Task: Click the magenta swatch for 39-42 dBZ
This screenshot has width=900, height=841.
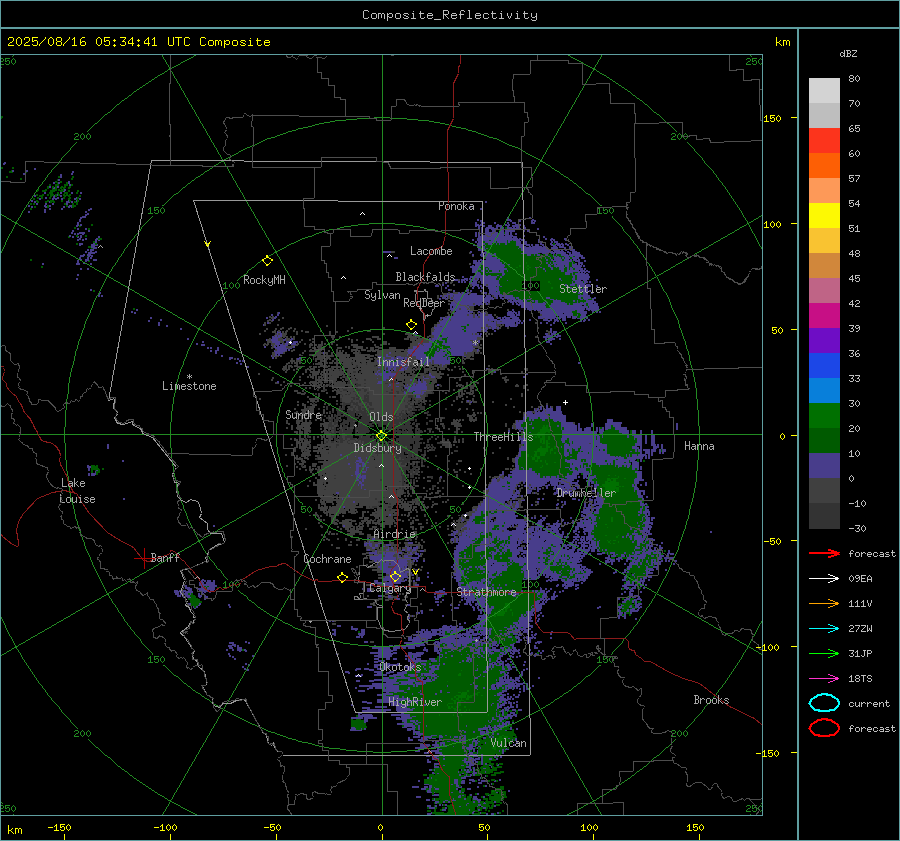Action: point(824,316)
